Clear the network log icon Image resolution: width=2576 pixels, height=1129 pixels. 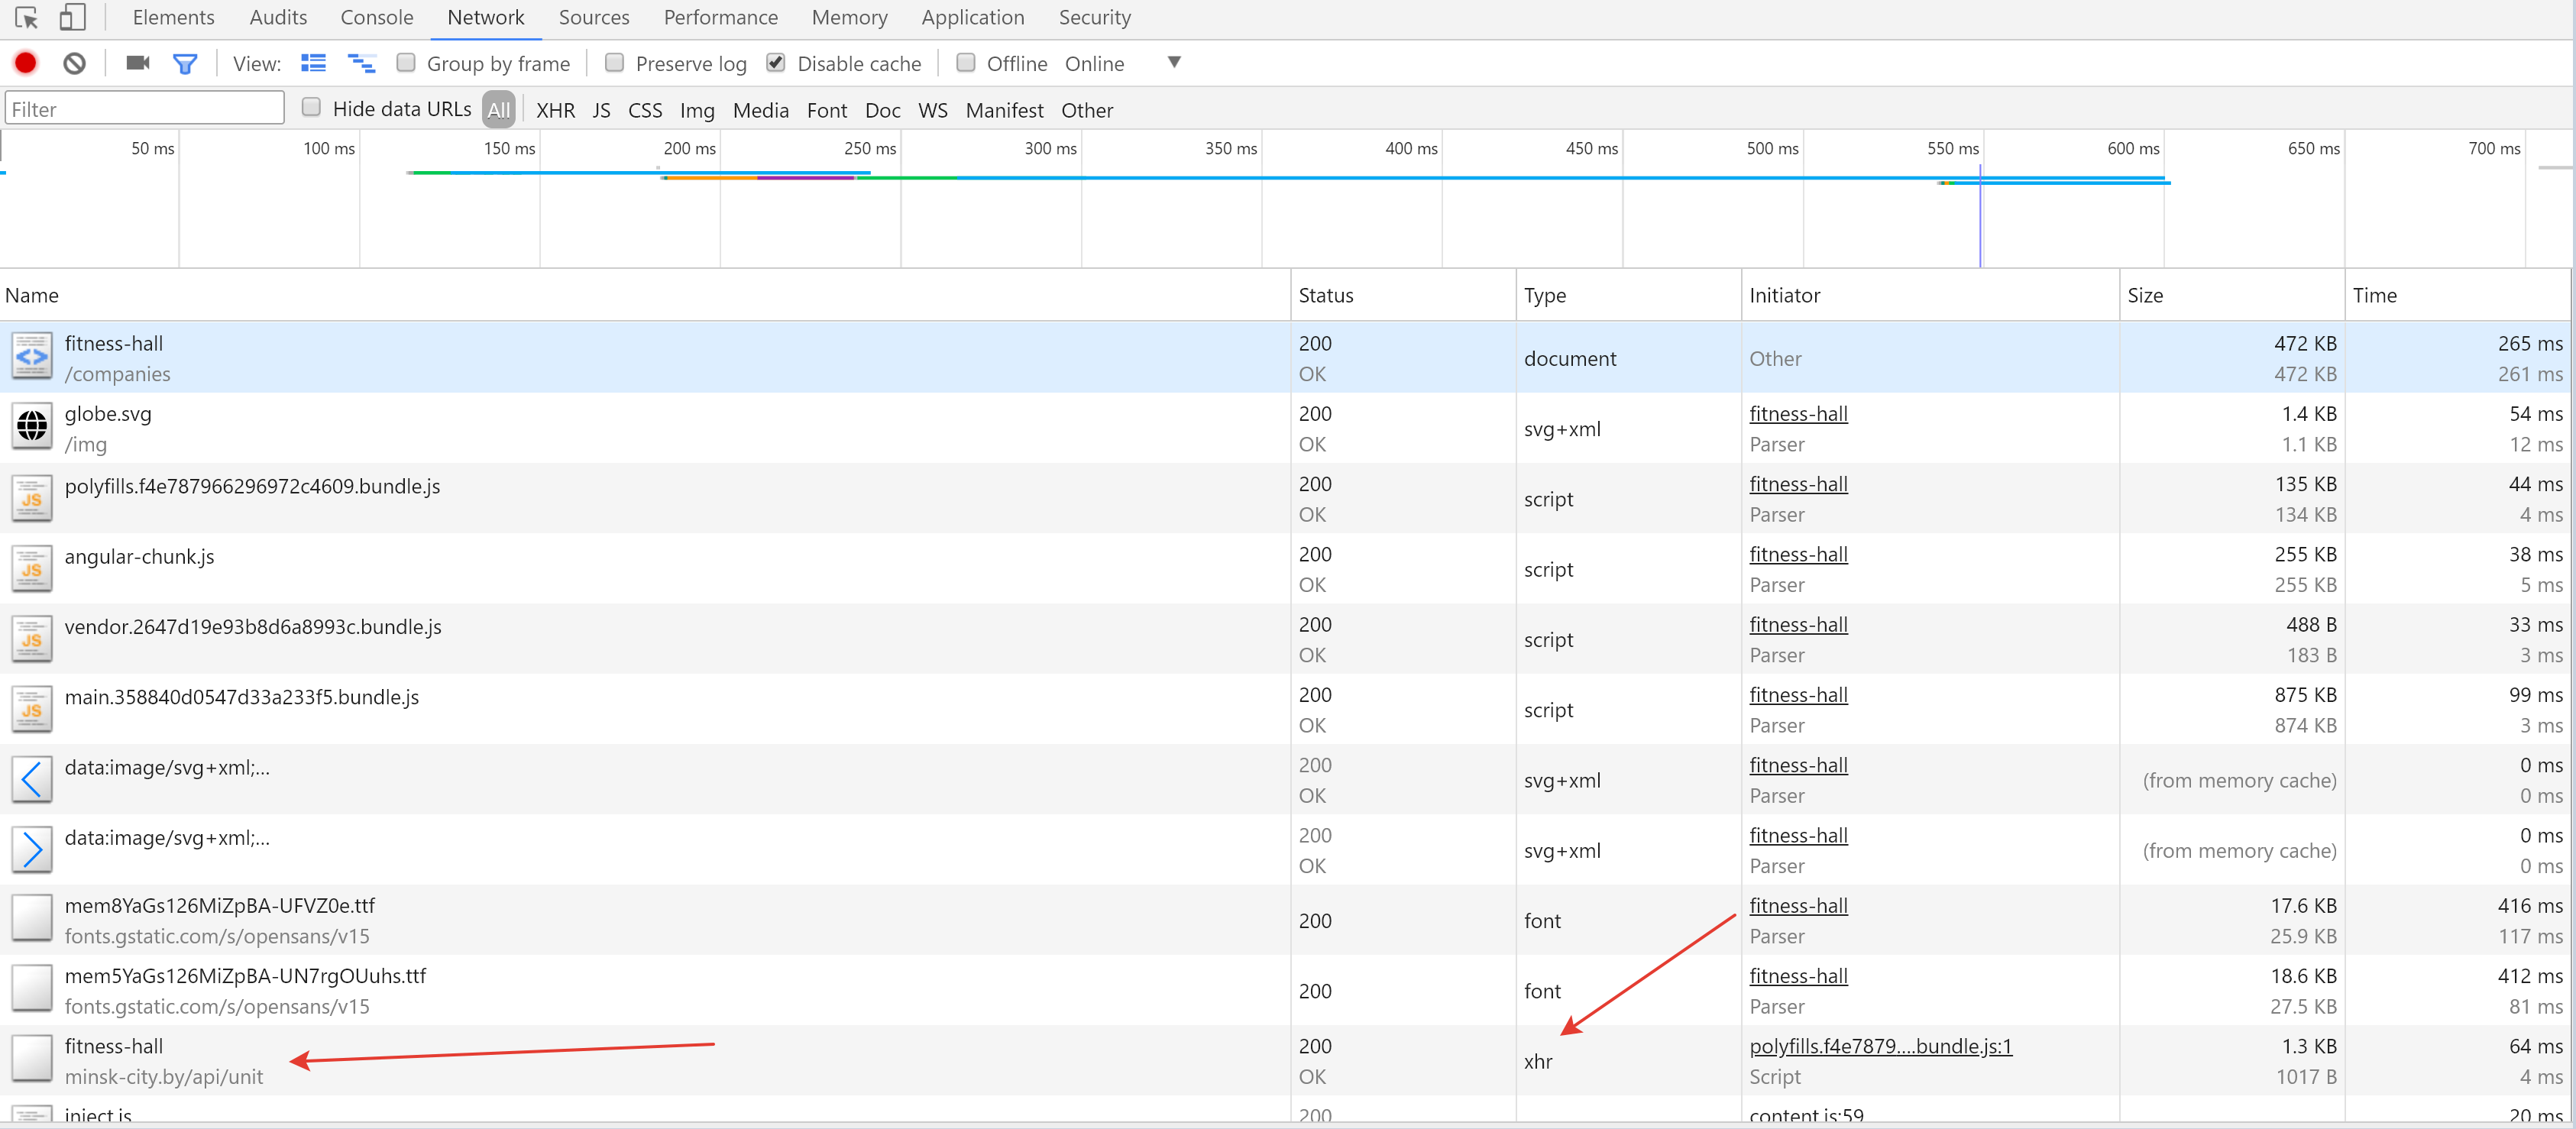(x=75, y=63)
